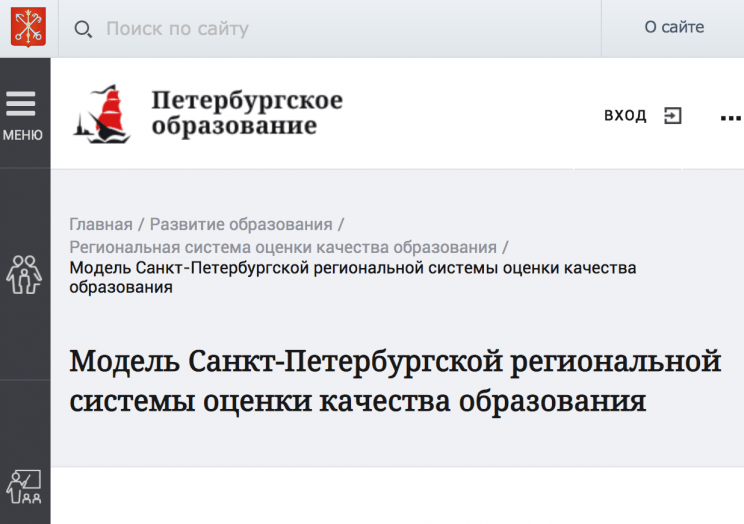
Task: Open the 'О сайте' tab
Action: pos(673,28)
